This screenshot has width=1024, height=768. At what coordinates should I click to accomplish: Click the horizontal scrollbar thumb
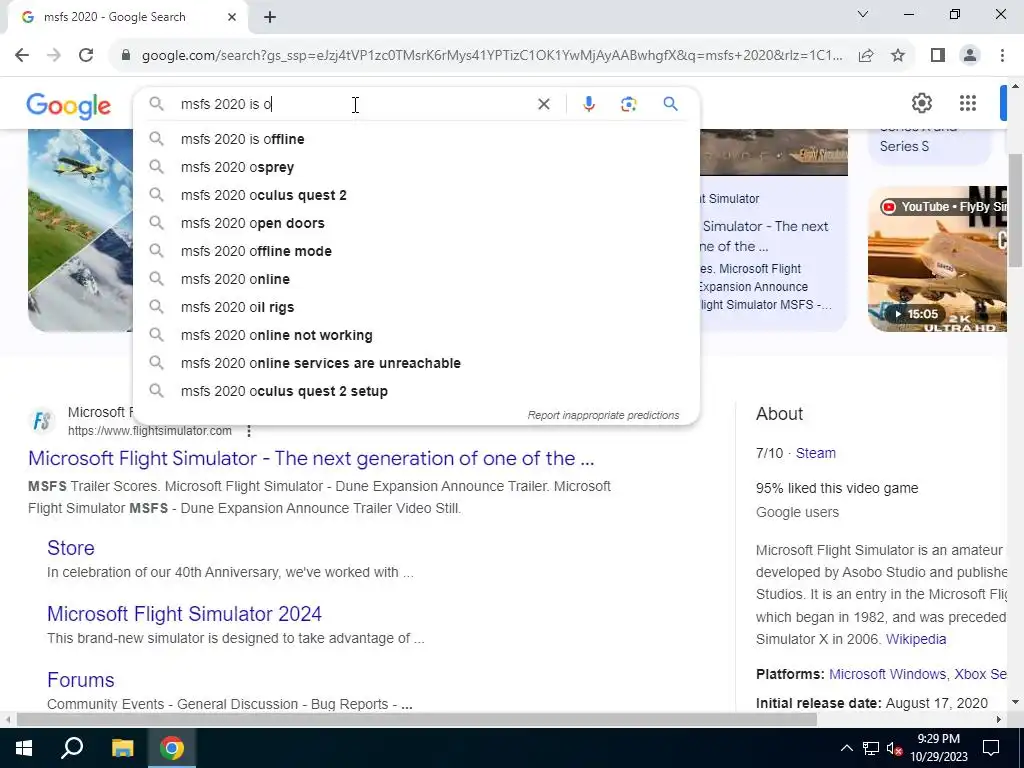[x=417, y=720]
